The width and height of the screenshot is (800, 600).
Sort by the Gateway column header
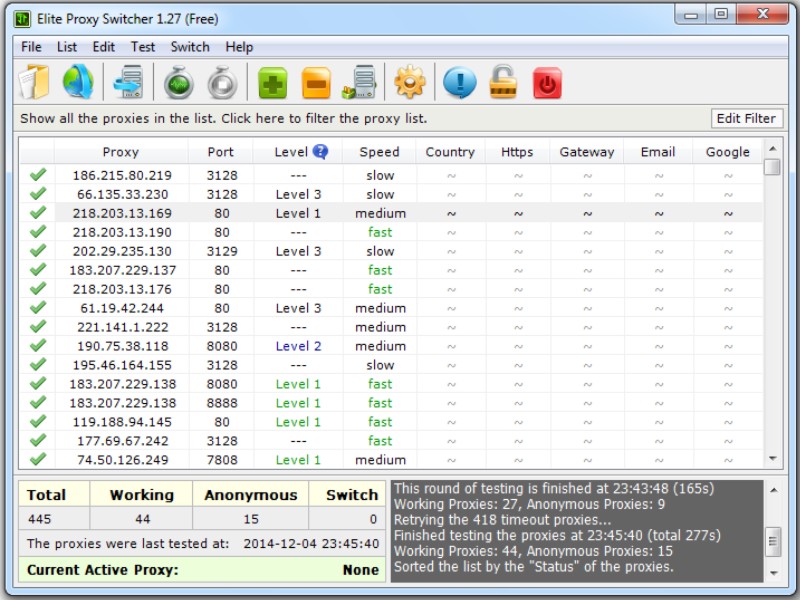(587, 152)
